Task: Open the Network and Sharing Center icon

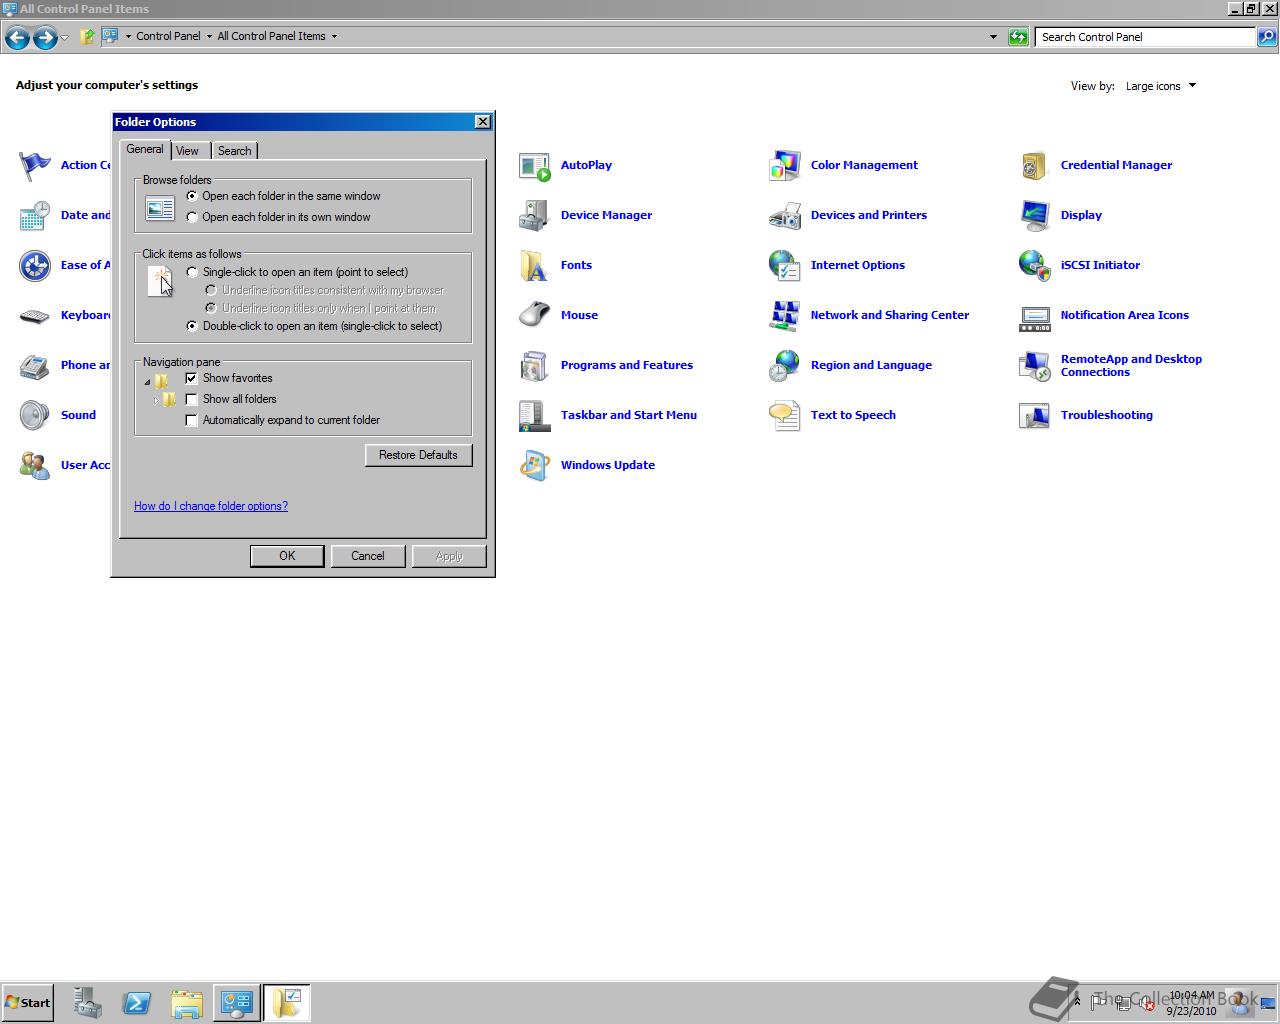Action: (x=785, y=316)
